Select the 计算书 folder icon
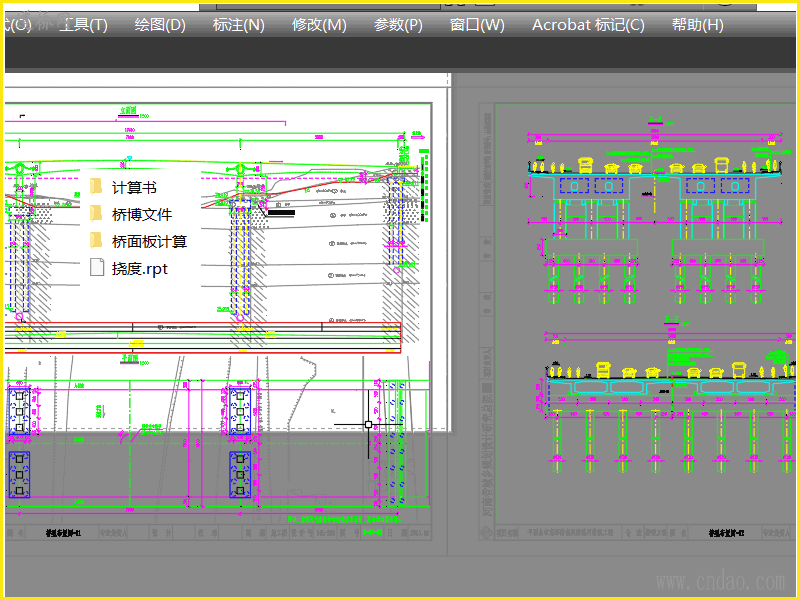This screenshot has height=600, width=800. [x=96, y=187]
